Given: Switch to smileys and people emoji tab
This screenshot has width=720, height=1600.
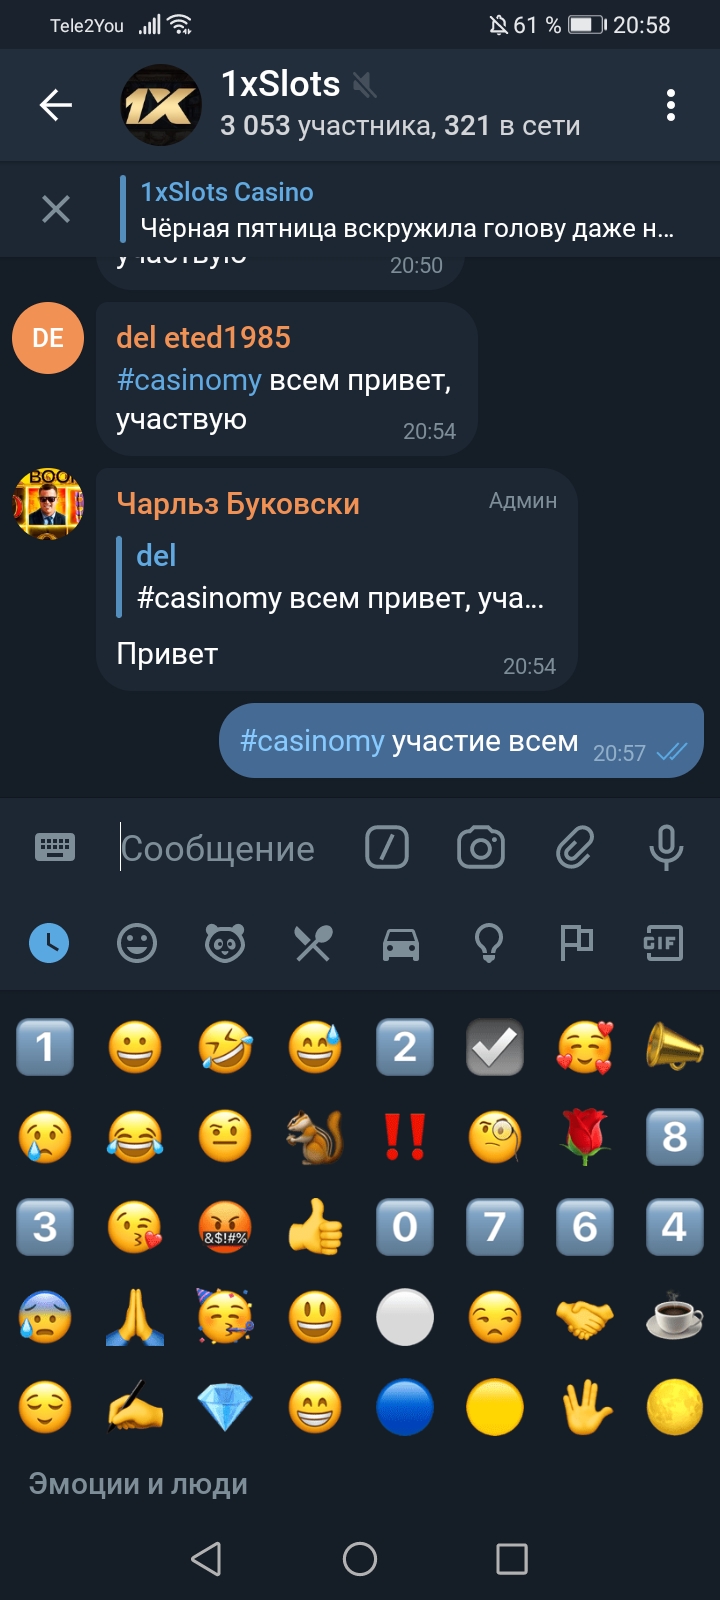Looking at the screenshot, I should tap(137, 943).
